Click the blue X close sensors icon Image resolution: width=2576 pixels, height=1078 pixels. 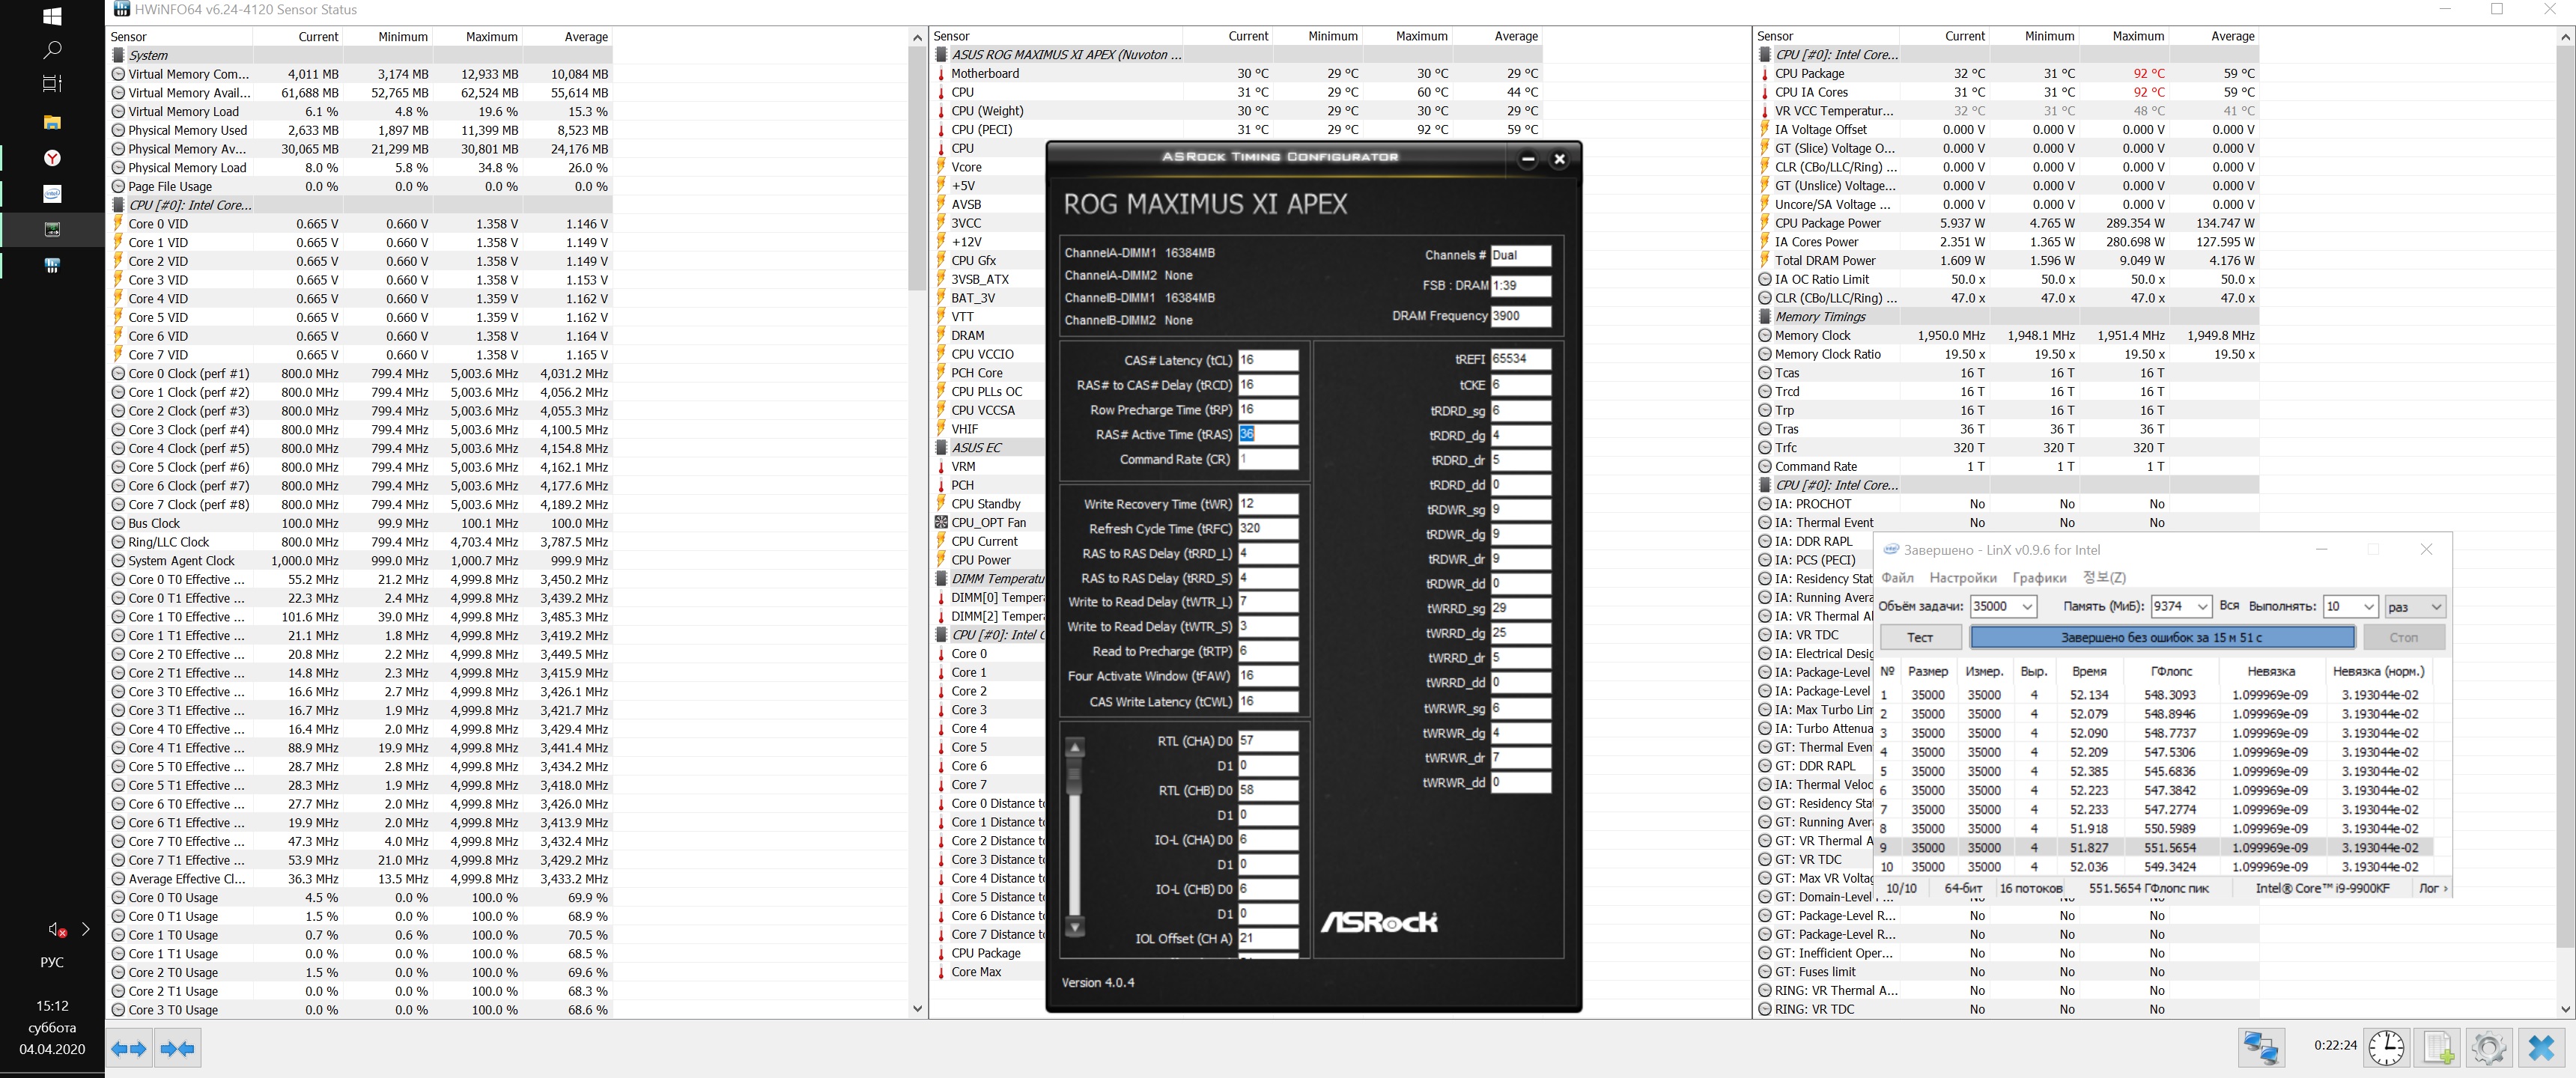pyautogui.click(x=2541, y=1047)
